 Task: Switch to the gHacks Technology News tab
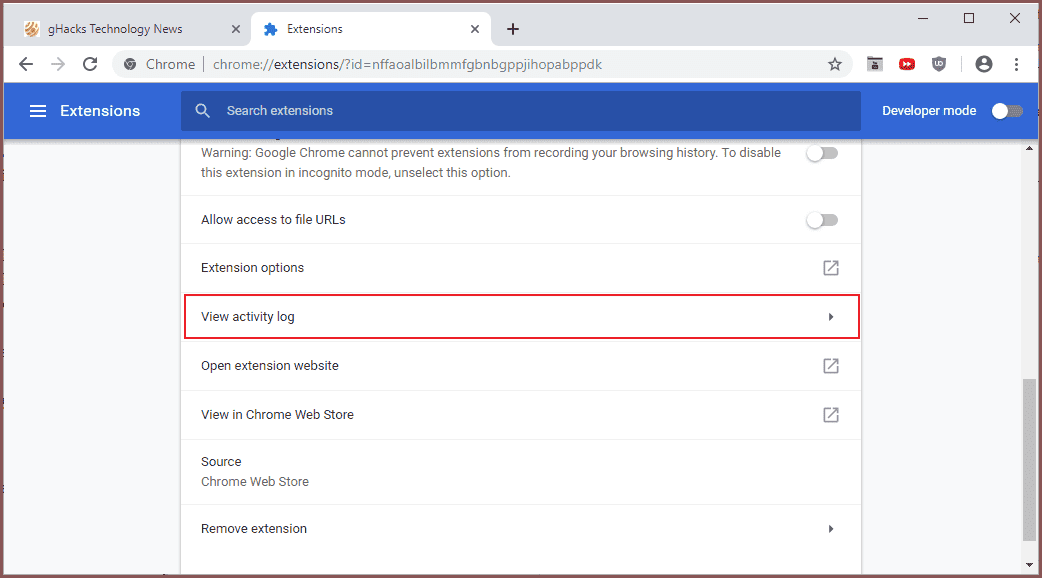(116, 29)
